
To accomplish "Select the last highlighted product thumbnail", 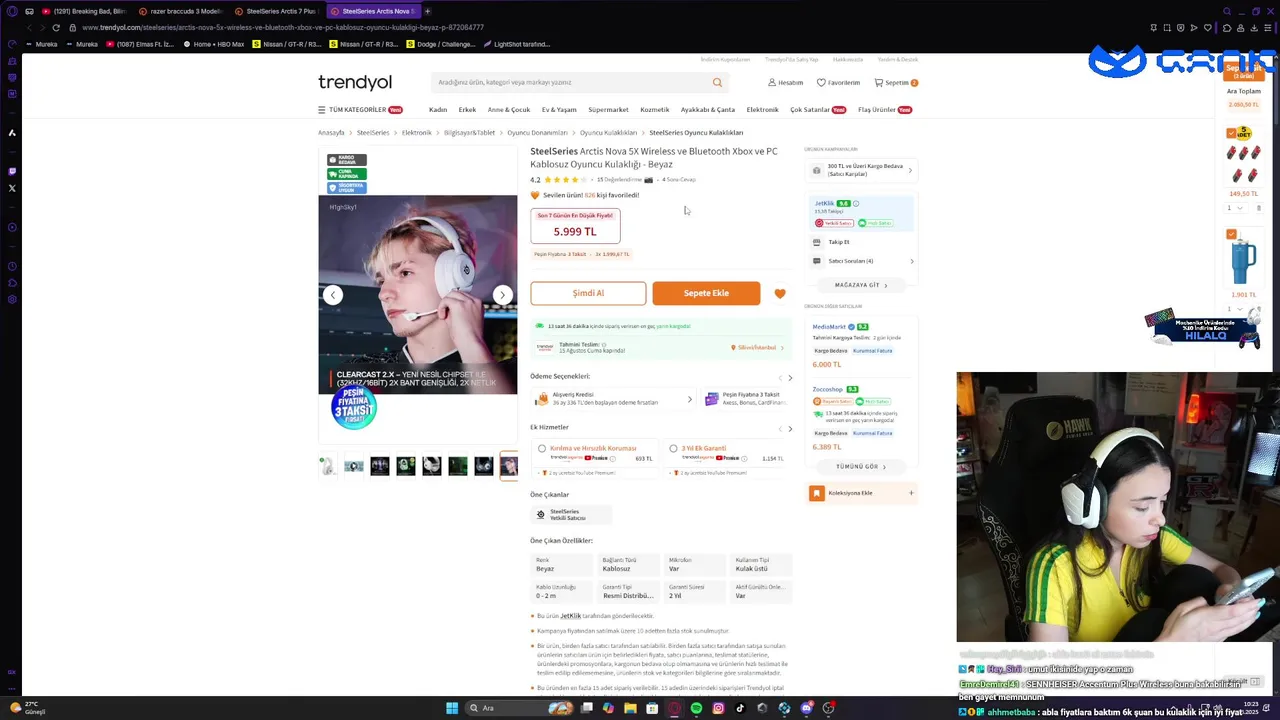I will pyautogui.click(x=509, y=466).
